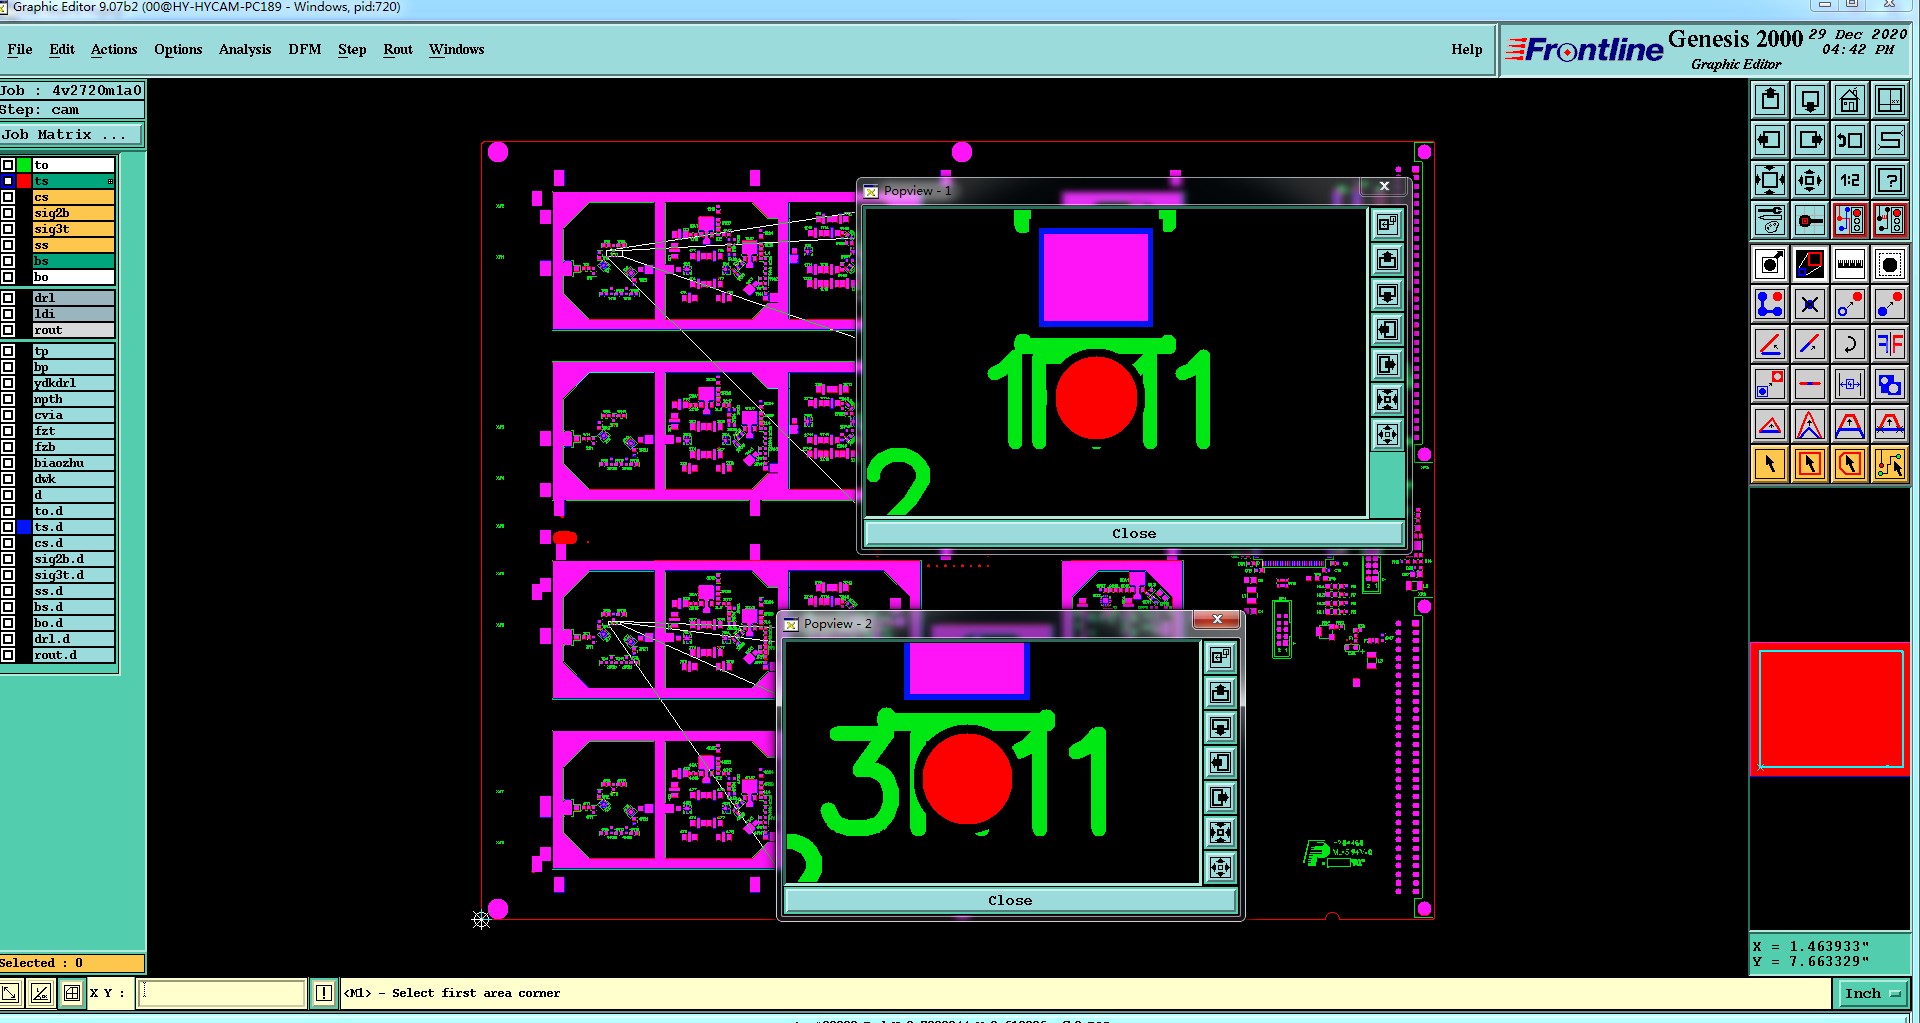Click the delete feature X icon

coord(1810,304)
